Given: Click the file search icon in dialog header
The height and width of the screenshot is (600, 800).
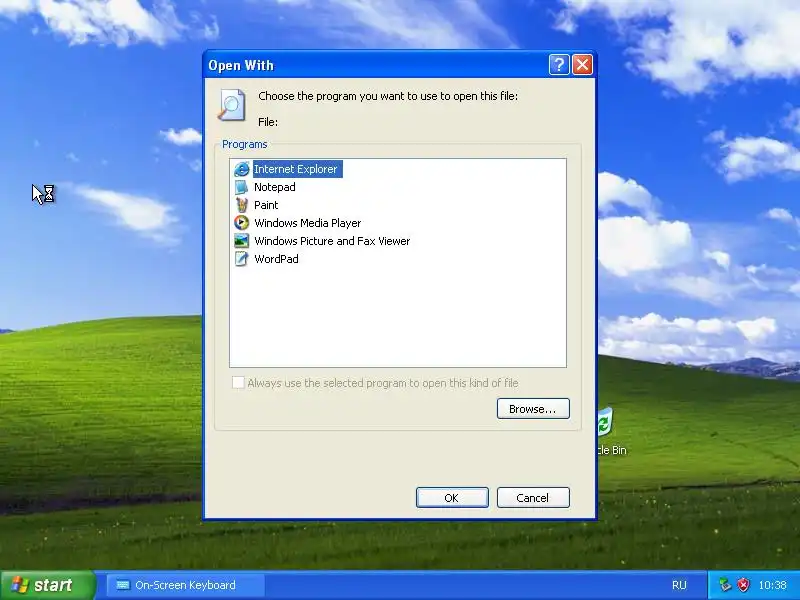Looking at the screenshot, I should pyautogui.click(x=232, y=105).
